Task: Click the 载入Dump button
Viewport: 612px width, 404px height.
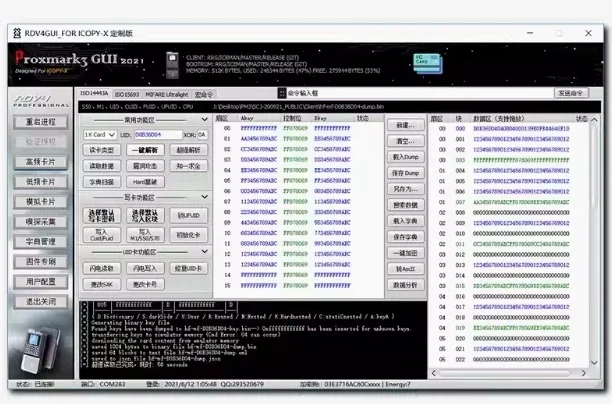Action: 406,157
